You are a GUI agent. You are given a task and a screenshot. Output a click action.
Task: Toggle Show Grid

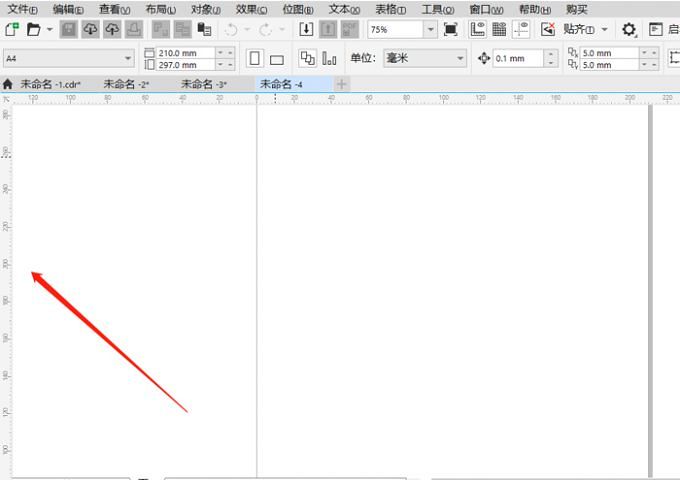coord(499,29)
